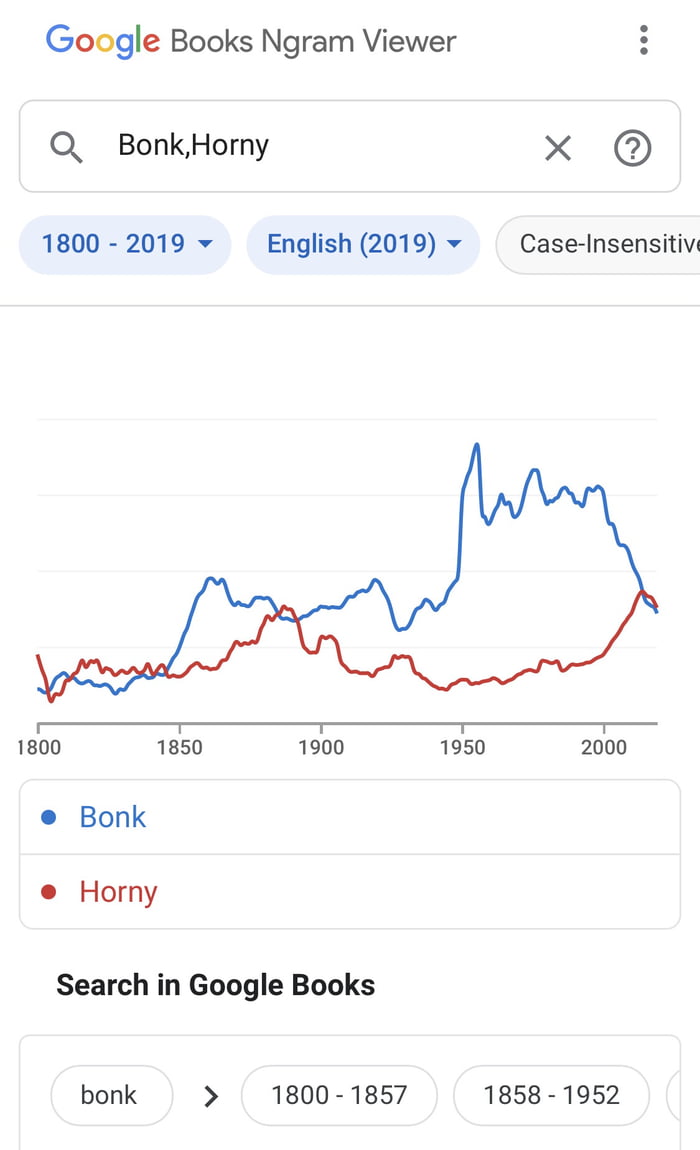Open the 1800 - 2019 year range dropdown
This screenshot has width=700, height=1150.
click(x=124, y=244)
